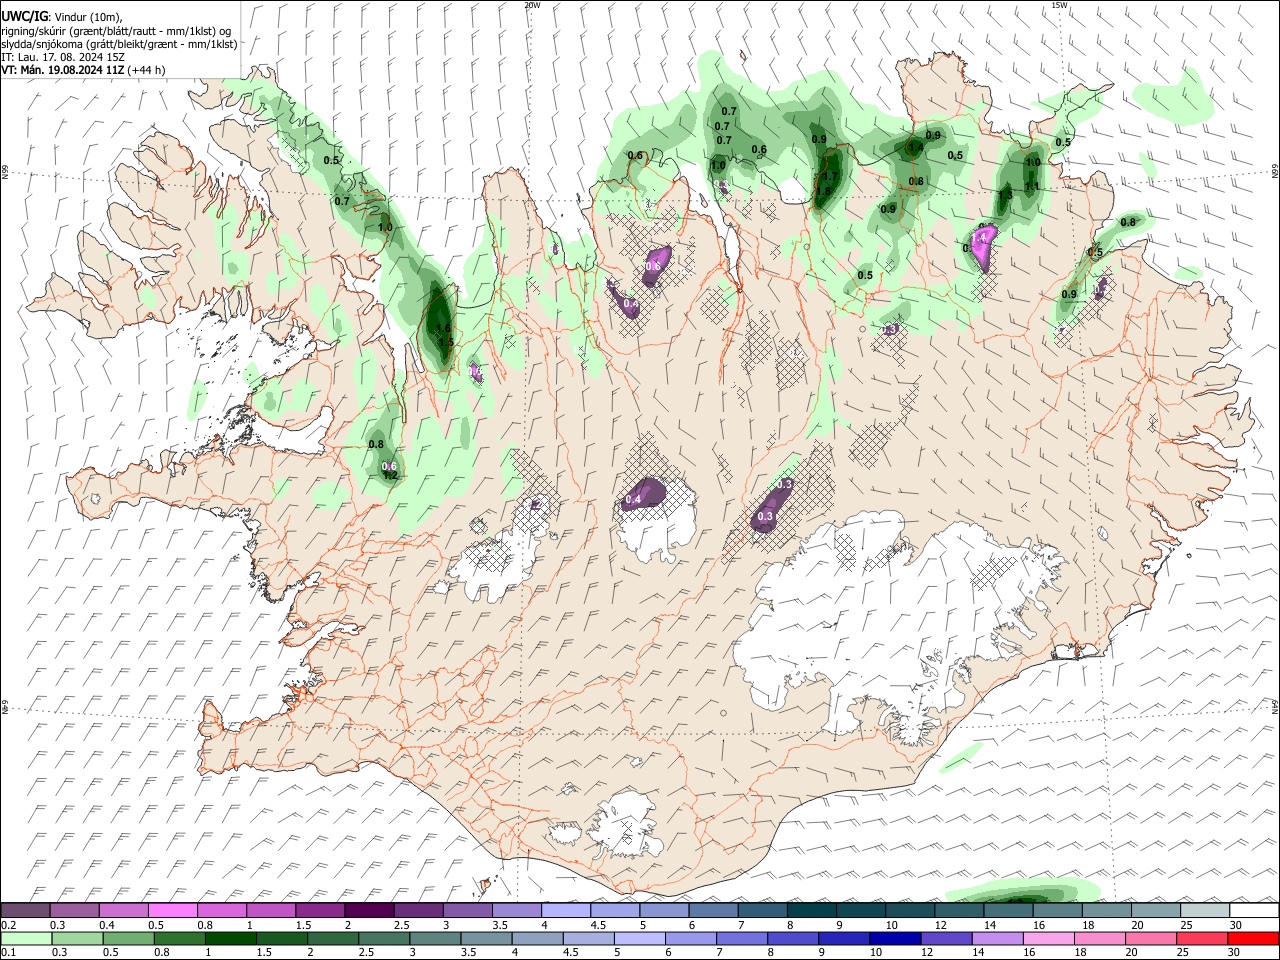The image size is (1280, 960).
Task: Click the bright red 30 mm rain swatch
Action: 1254,938
